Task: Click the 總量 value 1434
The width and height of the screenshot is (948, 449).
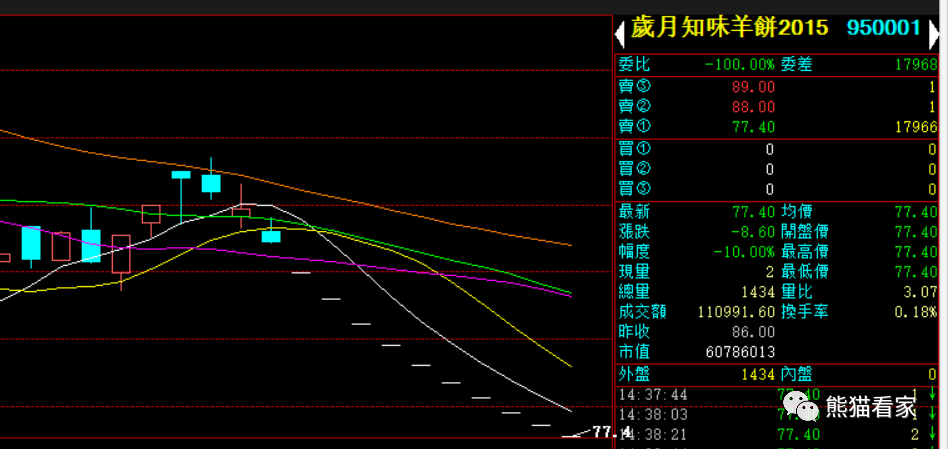Action: pyautogui.click(x=758, y=292)
